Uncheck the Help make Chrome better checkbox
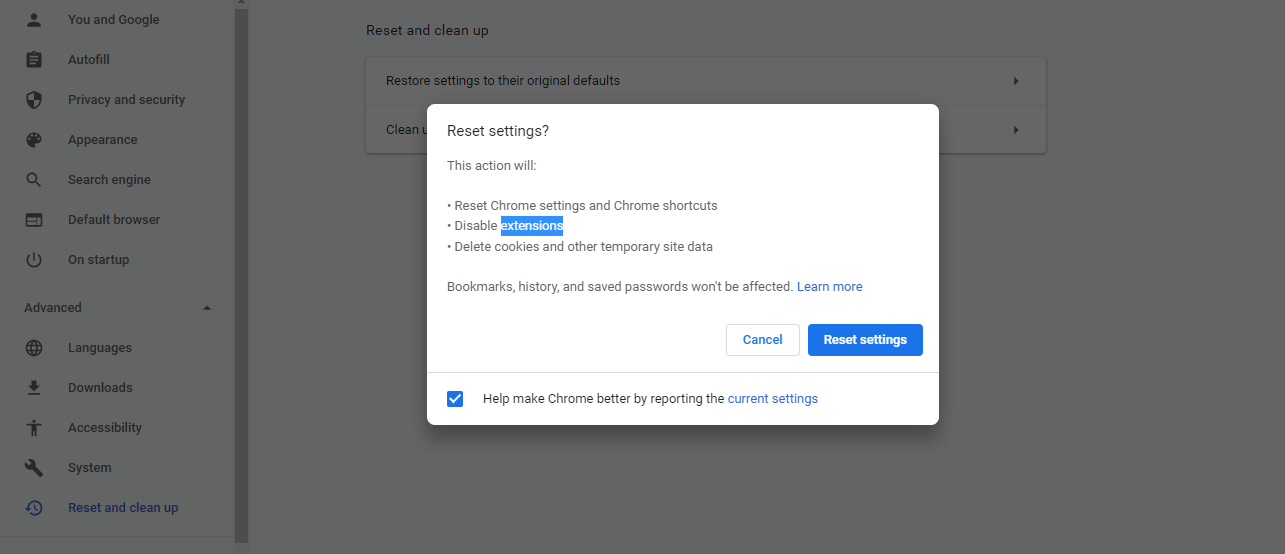Image resolution: width=1285 pixels, height=554 pixels. tap(455, 399)
